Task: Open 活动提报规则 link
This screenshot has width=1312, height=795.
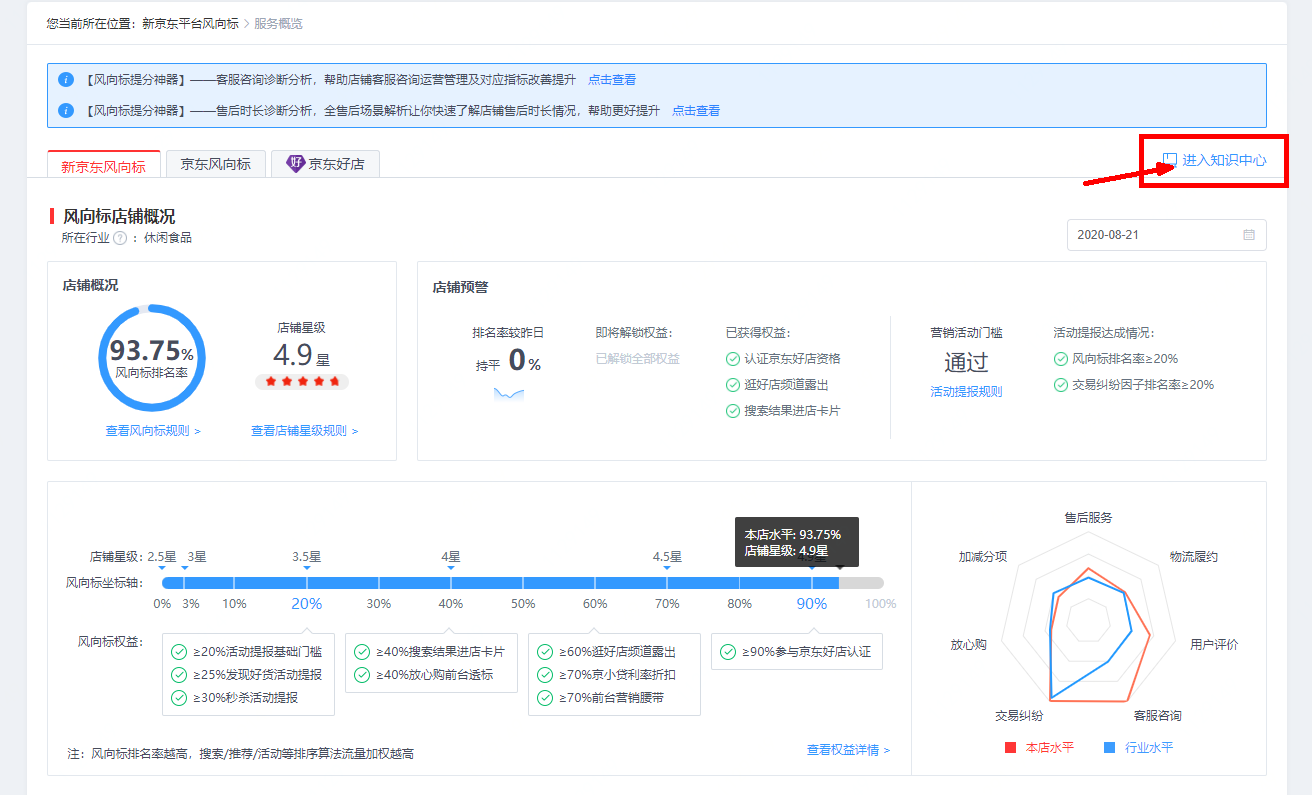Action: (x=966, y=392)
